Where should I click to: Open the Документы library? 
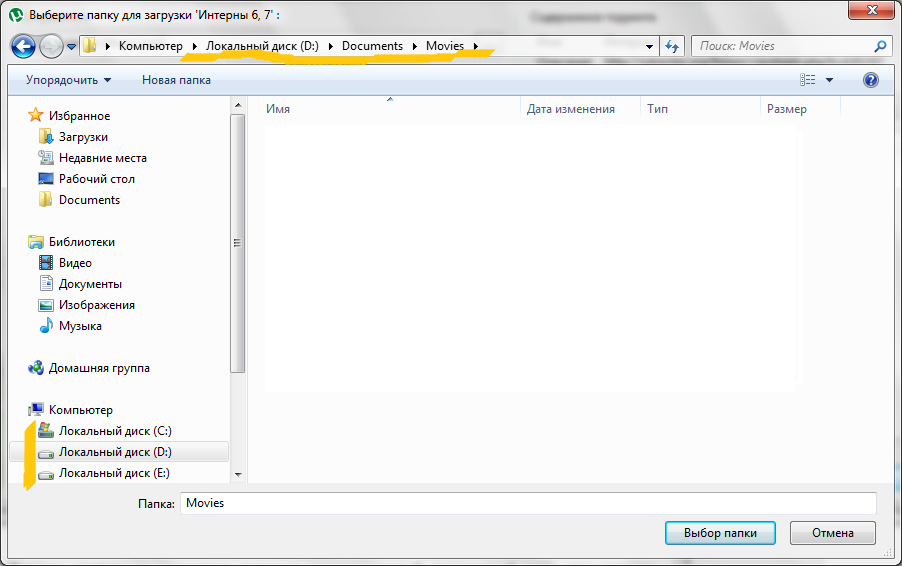click(90, 284)
